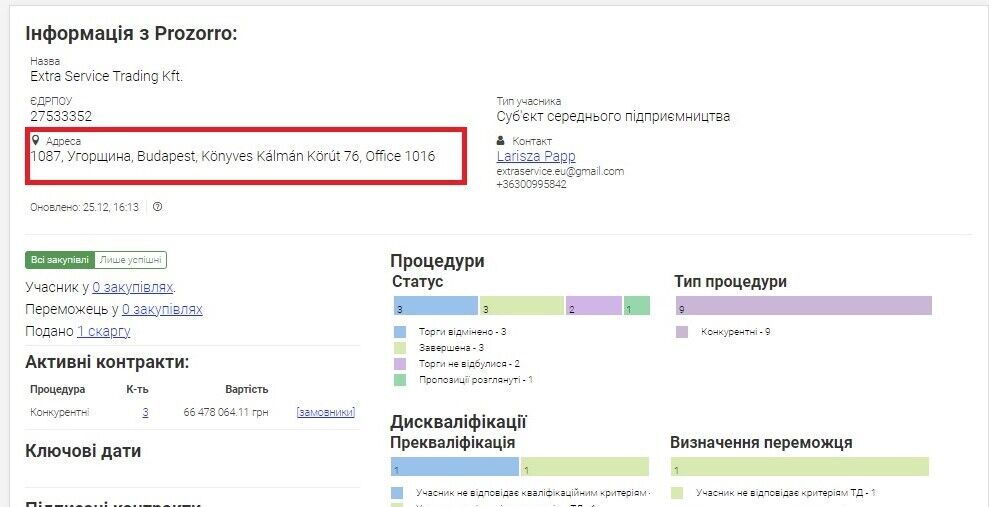989x507 pixels.
Task: Click contract count 3 in Конкурентні row
Action: point(145,412)
